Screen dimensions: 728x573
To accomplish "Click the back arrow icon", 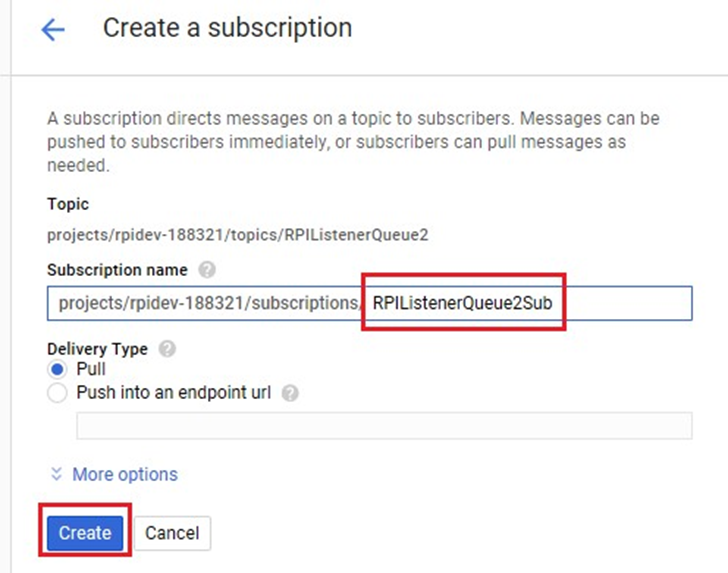I will [53, 29].
